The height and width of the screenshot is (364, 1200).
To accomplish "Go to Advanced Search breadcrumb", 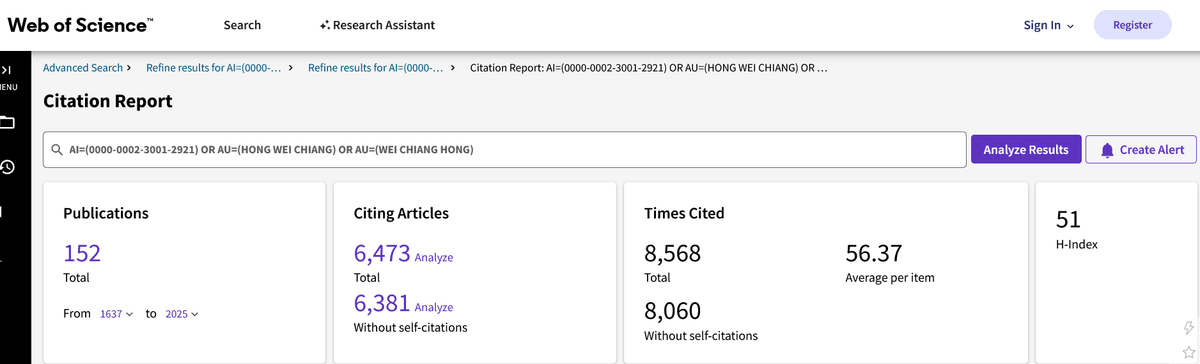I will [x=83, y=68].
